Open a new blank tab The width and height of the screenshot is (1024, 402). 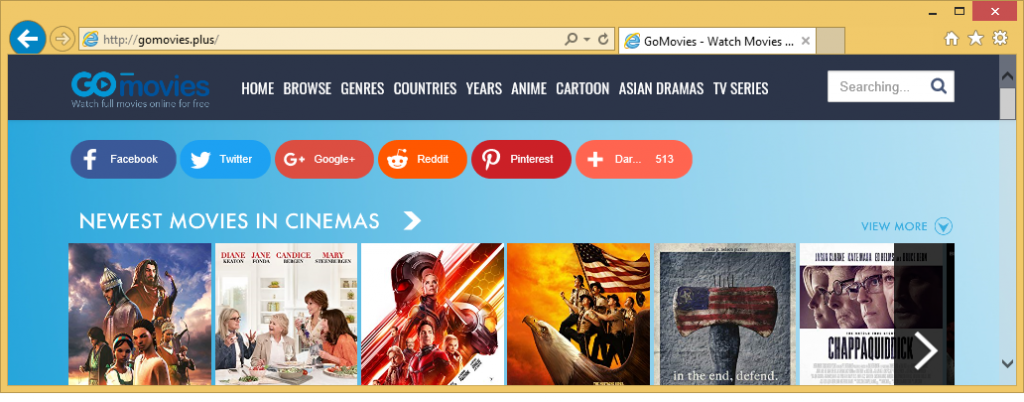(830, 41)
